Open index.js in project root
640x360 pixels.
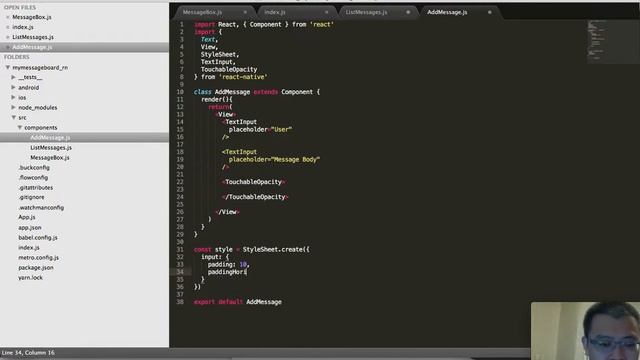click(29, 248)
